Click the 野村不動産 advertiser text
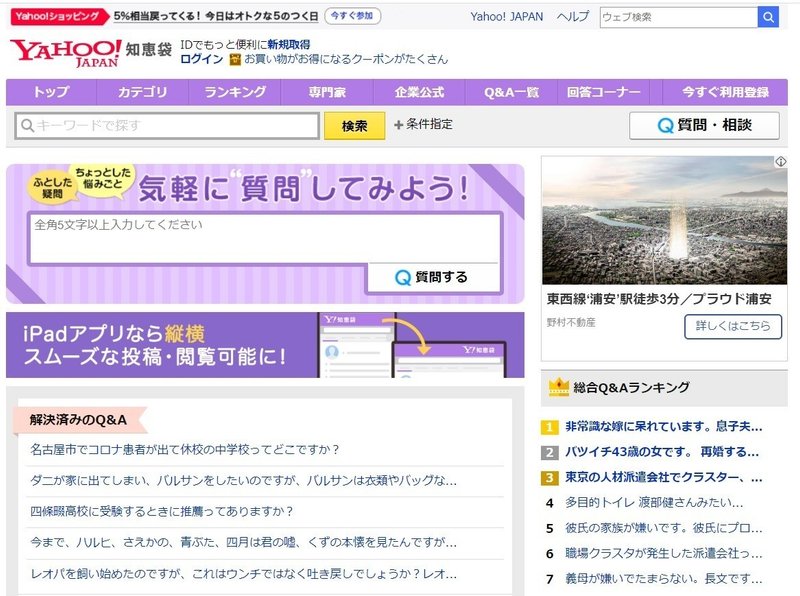This screenshot has width=800, height=596. (x=571, y=323)
